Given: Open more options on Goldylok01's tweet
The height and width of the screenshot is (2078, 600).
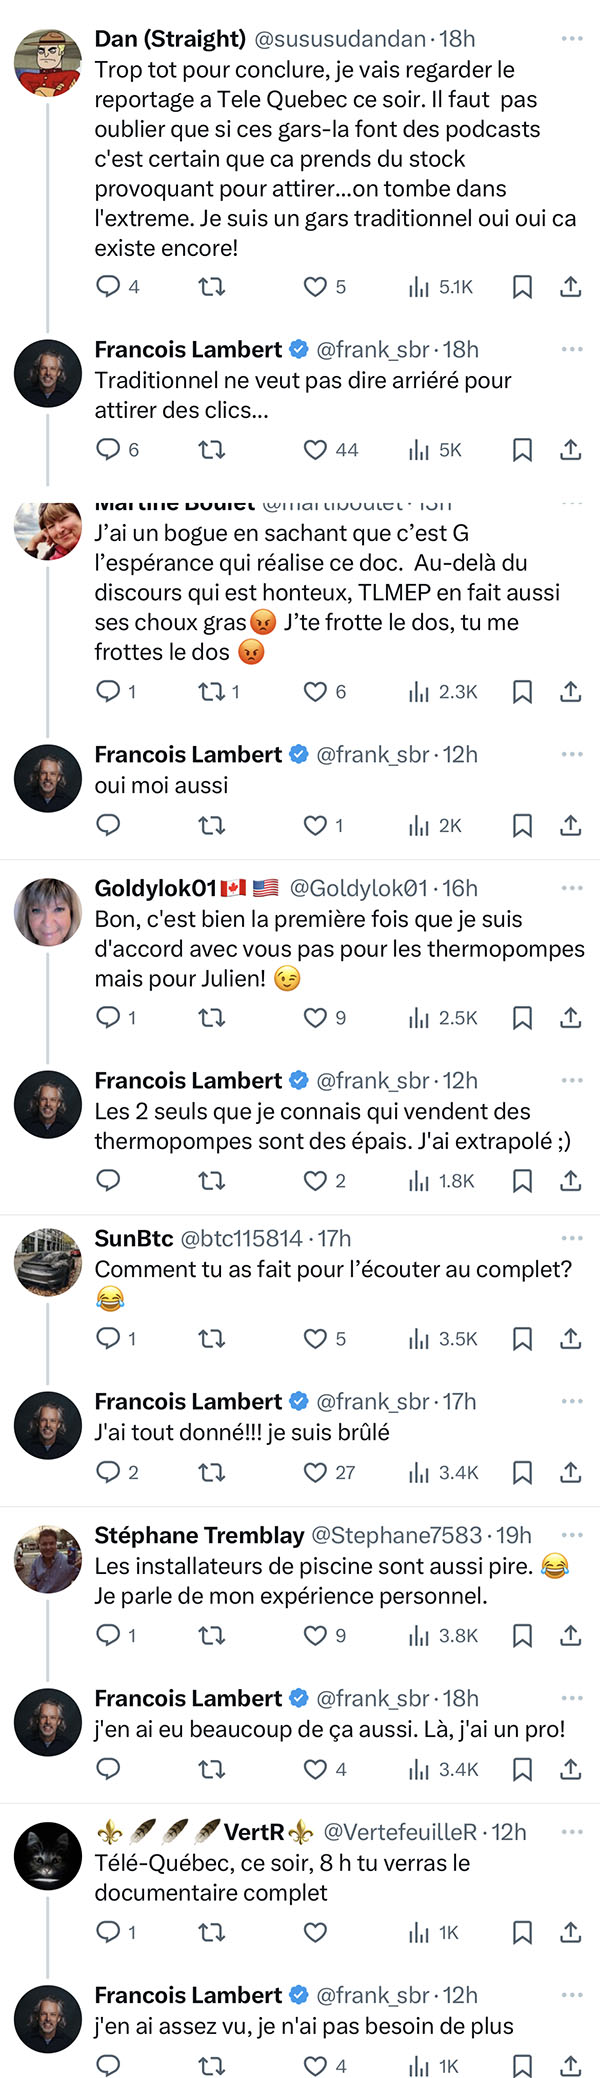Looking at the screenshot, I should tap(572, 888).
